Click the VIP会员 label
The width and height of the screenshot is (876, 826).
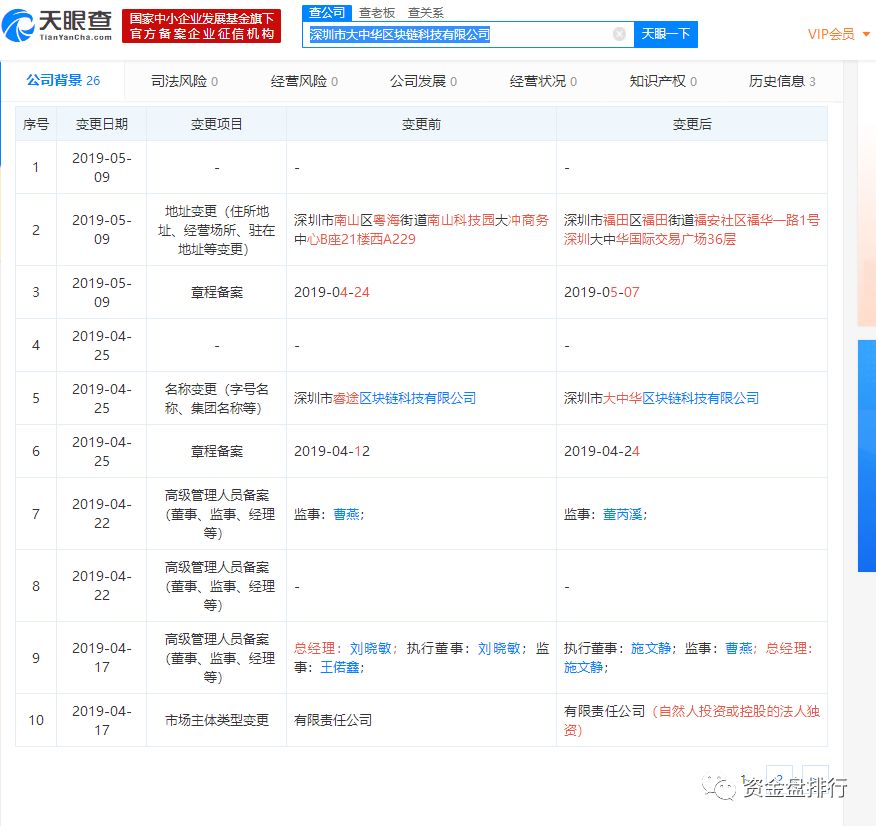click(x=831, y=35)
